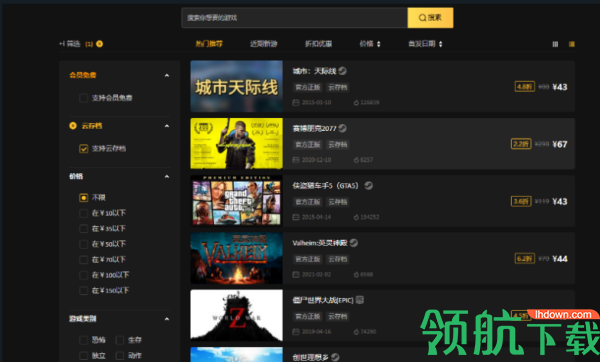600x362 pixels.
Task: Open the 城市天际线 game cover thumbnail
Action: [236, 86]
